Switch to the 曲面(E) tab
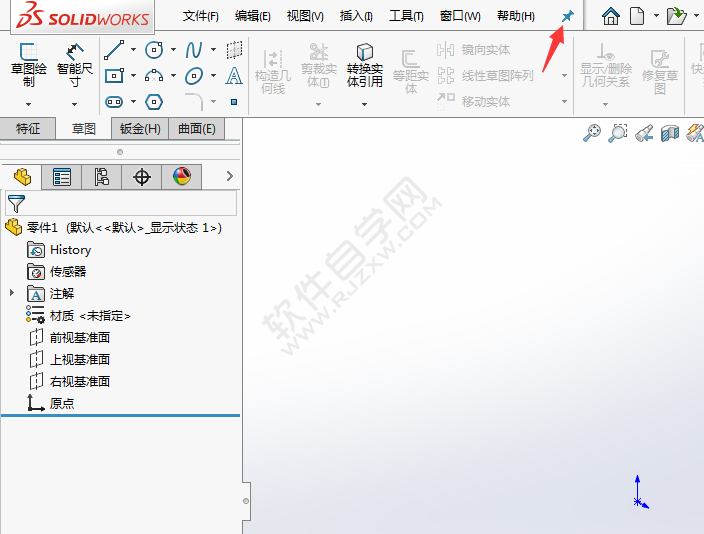Image resolution: width=704 pixels, height=534 pixels. point(197,129)
